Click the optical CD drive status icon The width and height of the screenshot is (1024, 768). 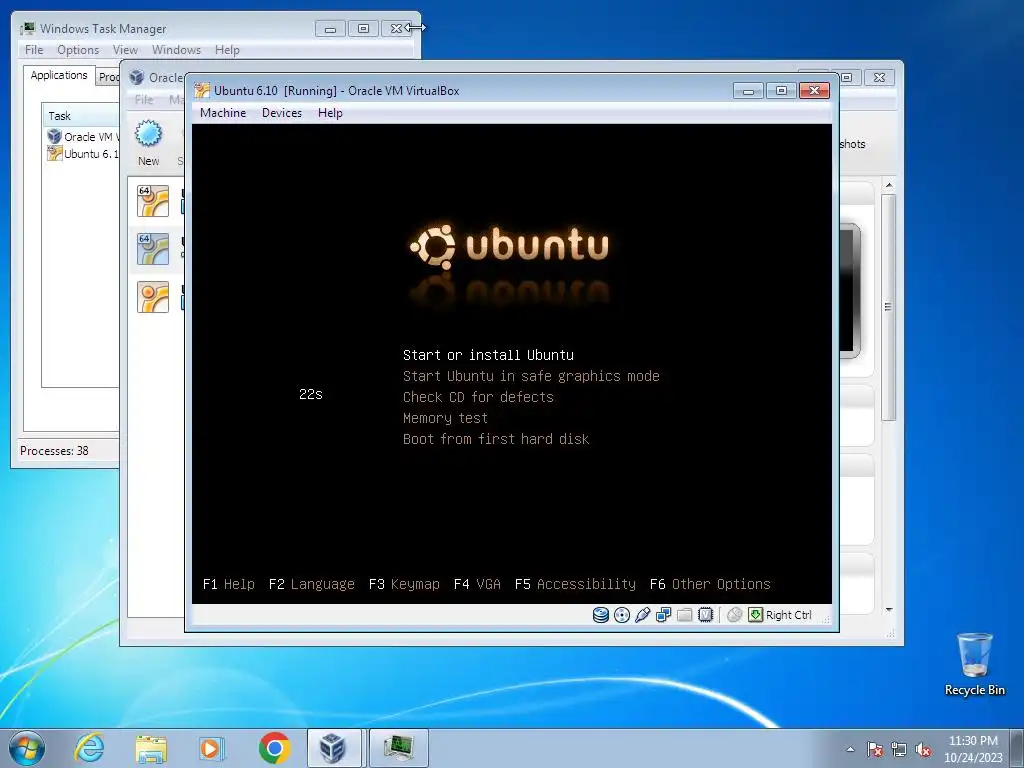(x=622, y=615)
